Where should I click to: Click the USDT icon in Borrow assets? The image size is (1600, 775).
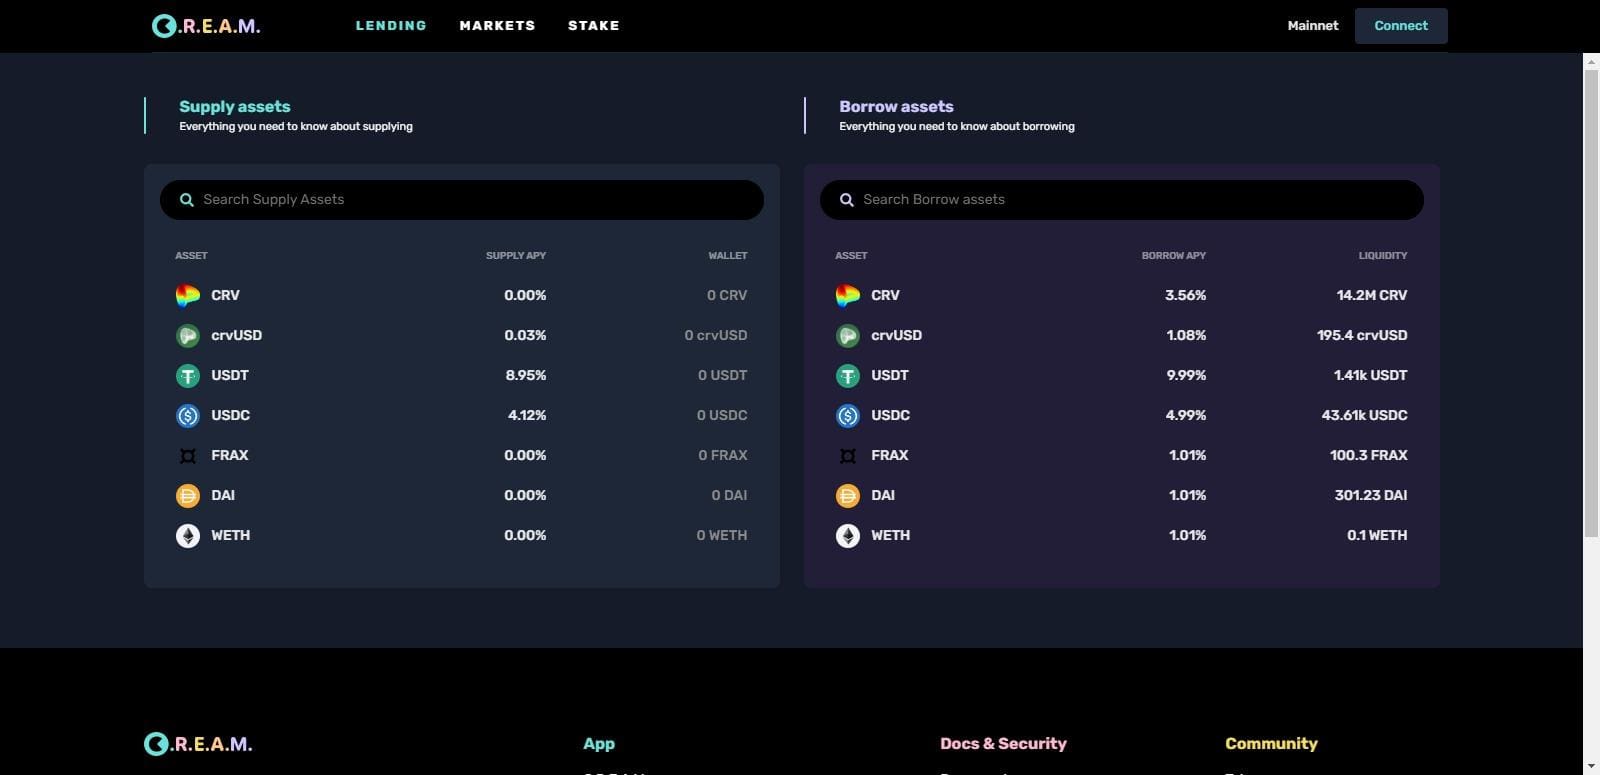[848, 376]
